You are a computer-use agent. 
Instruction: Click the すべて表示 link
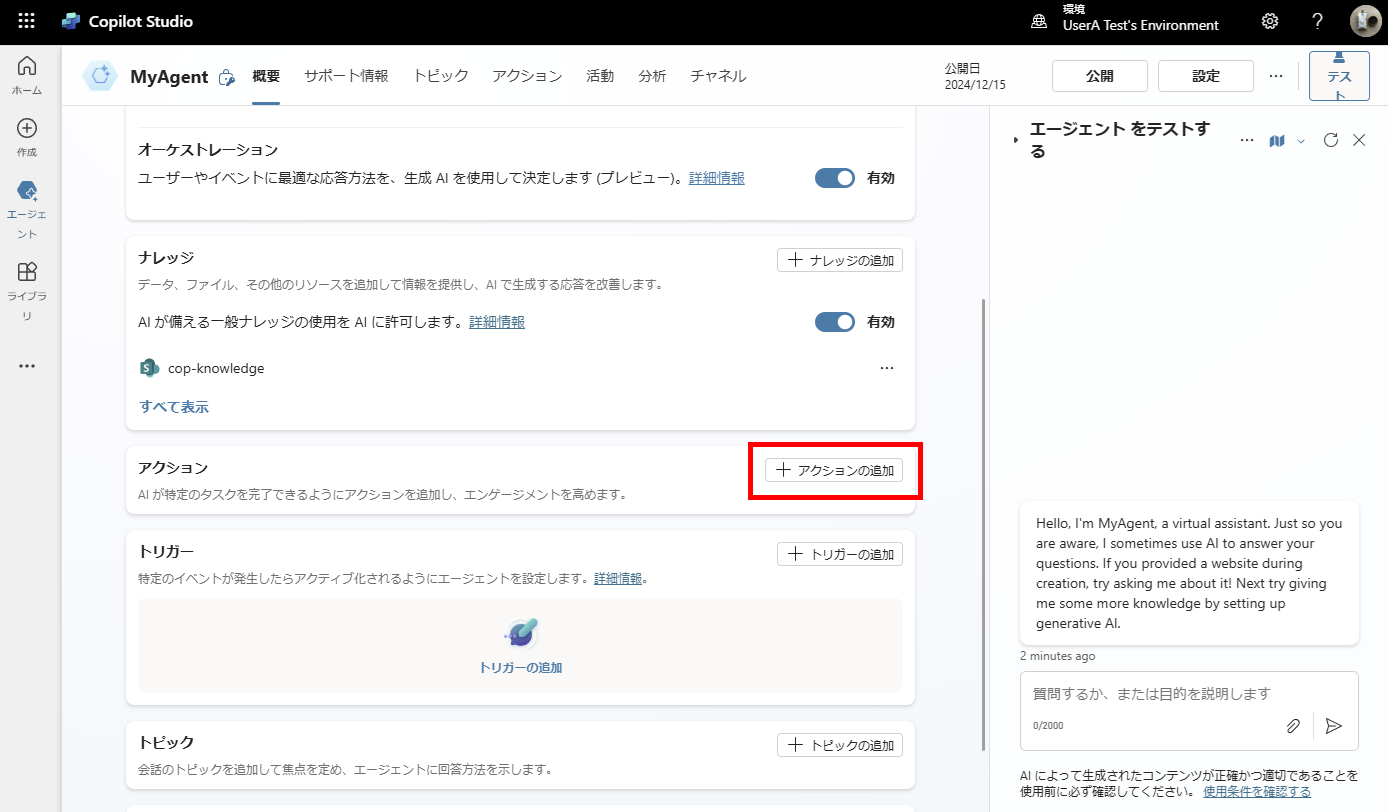pyautogui.click(x=174, y=407)
